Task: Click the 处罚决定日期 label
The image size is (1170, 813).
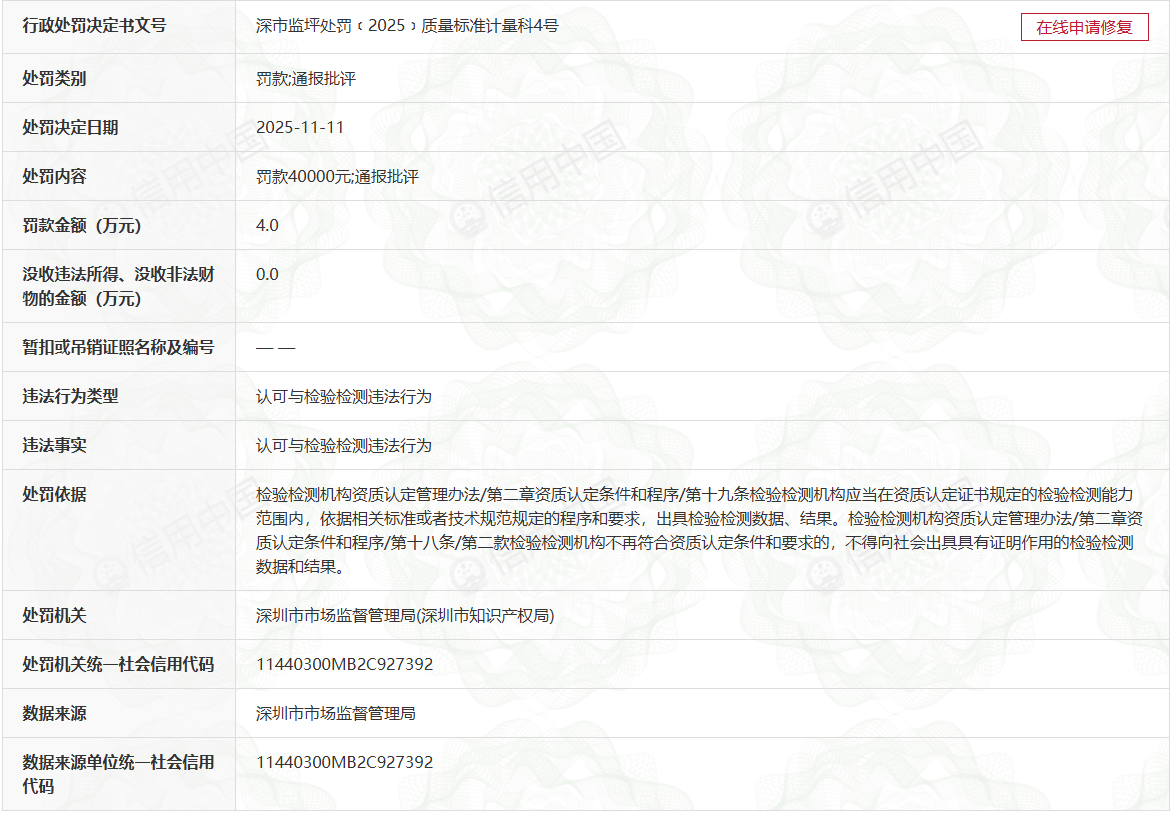Action: [70, 127]
